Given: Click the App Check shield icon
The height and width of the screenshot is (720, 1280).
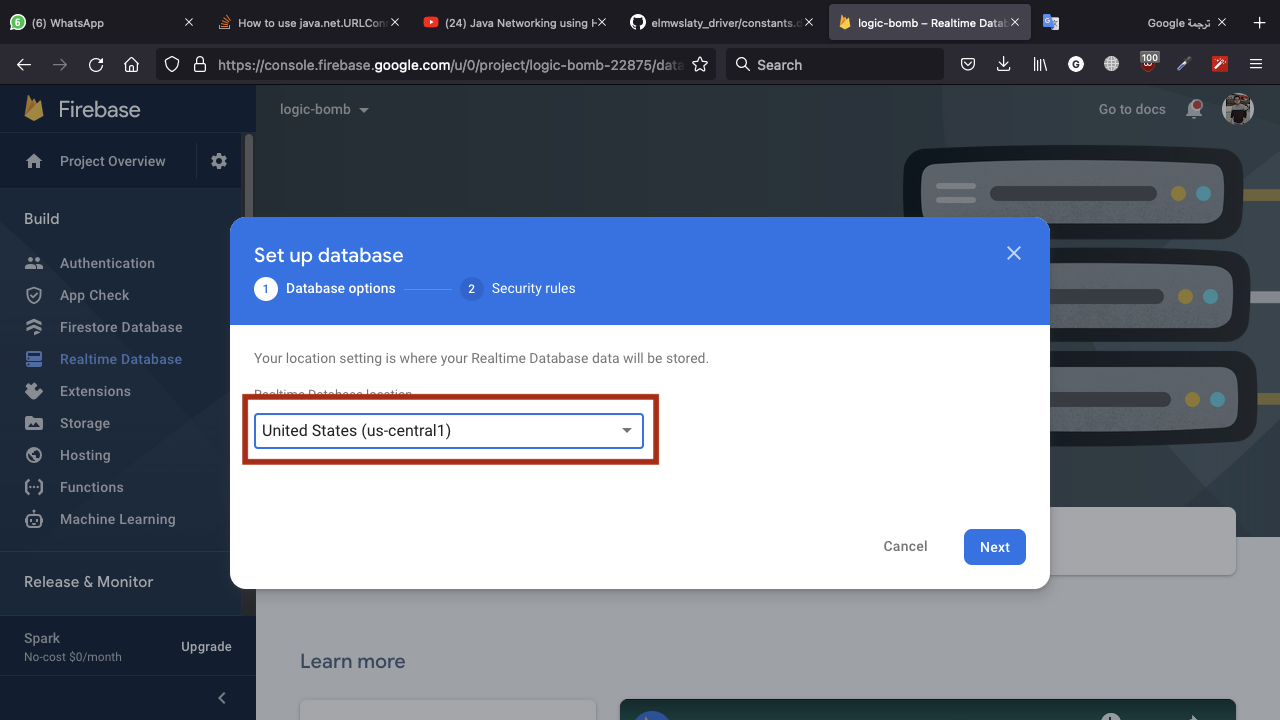Looking at the screenshot, I should [x=34, y=295].
